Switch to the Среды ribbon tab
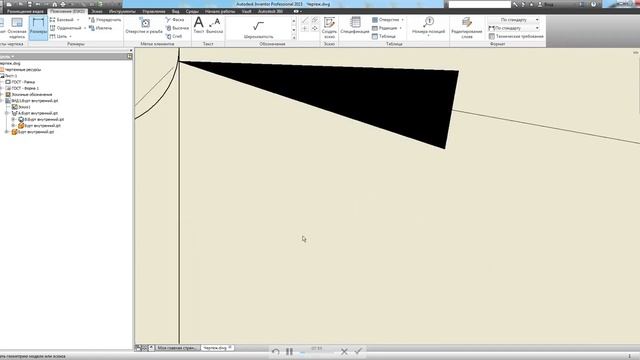This screenshot has height=360, width=640. point(192,11)
